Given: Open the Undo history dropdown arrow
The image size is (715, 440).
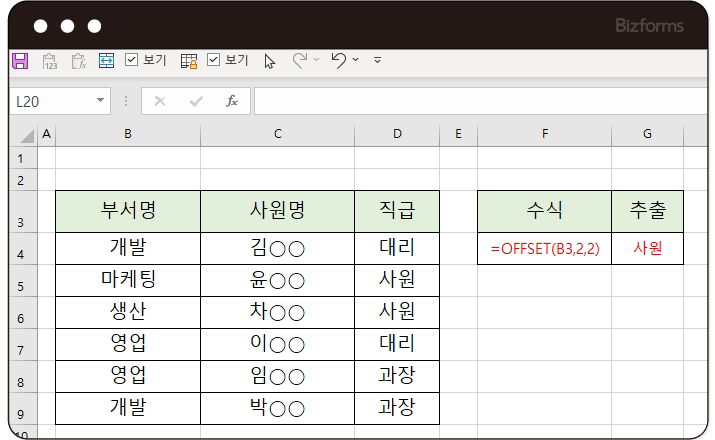Looking at the screenshot, I should [355, 61].
